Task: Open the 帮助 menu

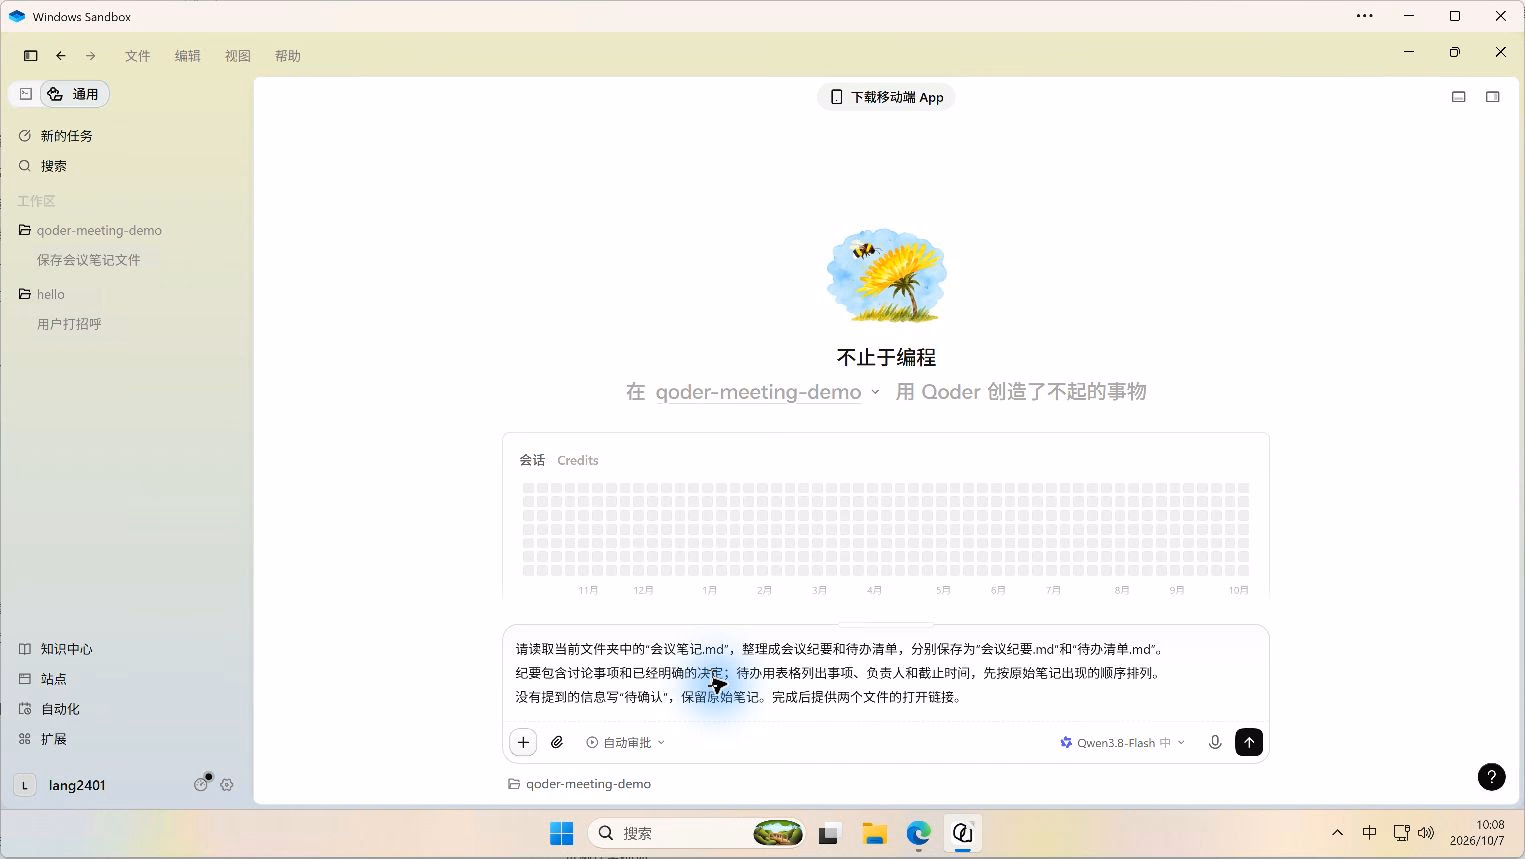Action: click(288, 56)
